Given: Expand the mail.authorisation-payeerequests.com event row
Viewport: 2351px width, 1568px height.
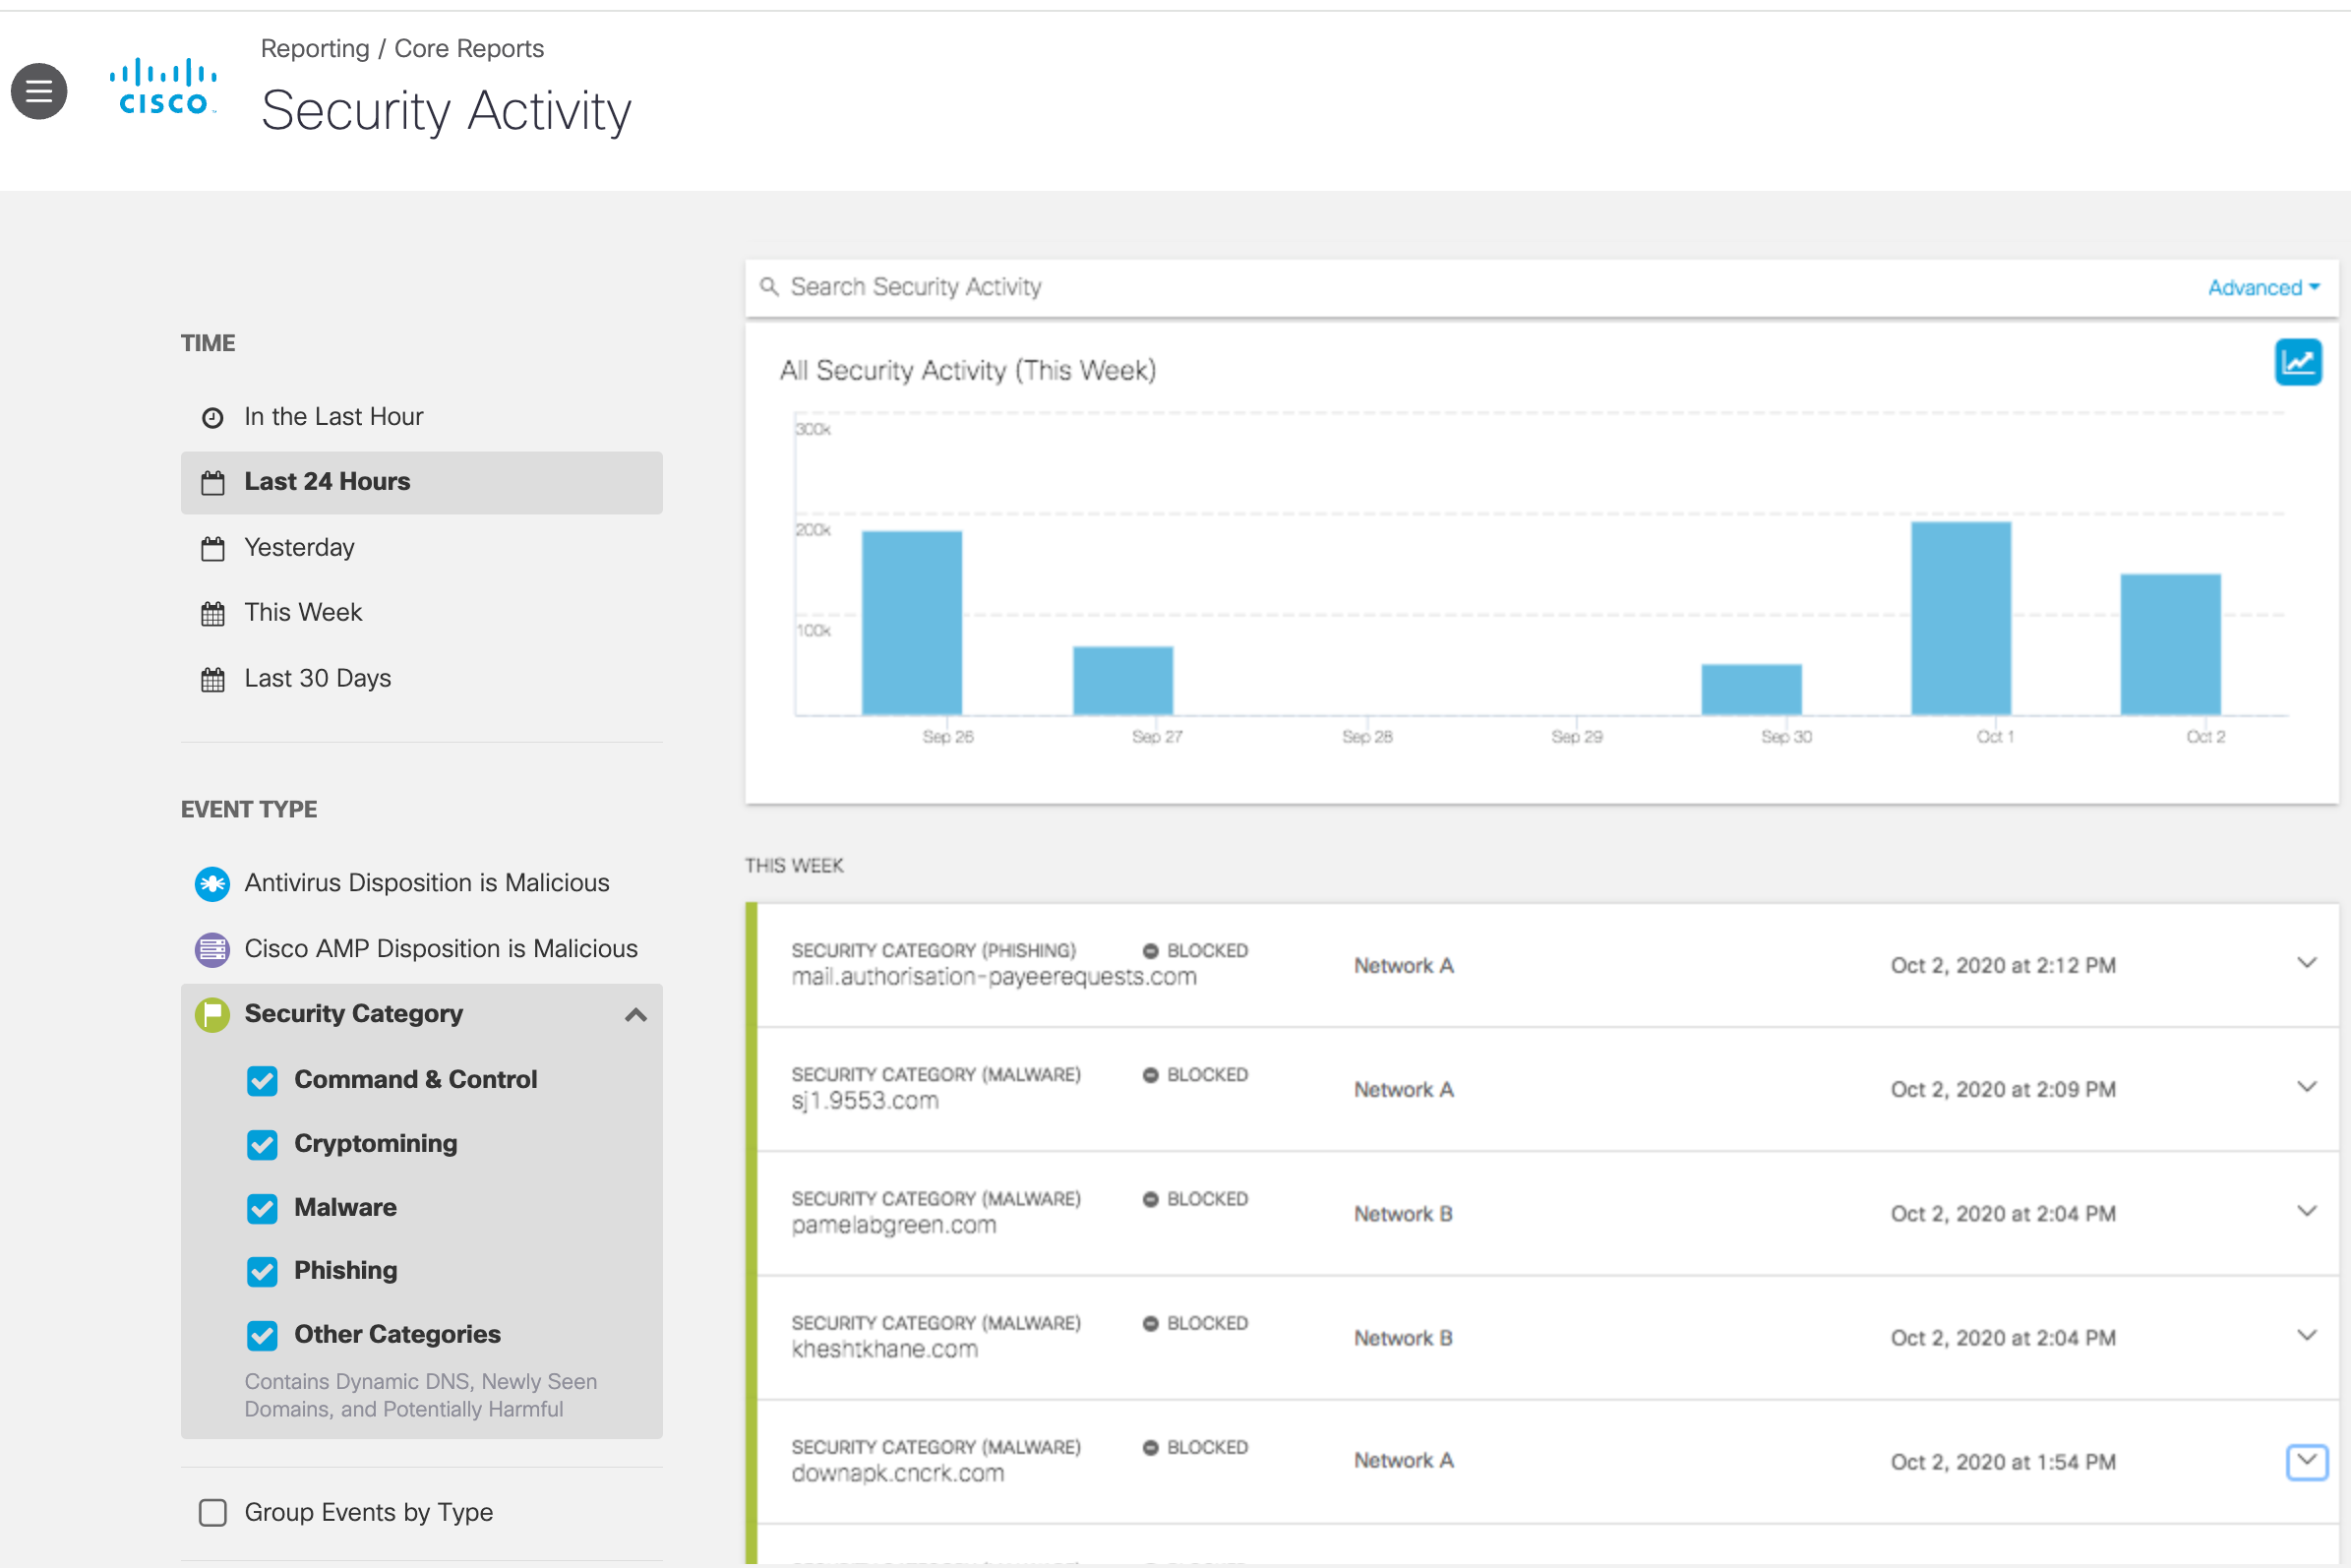Looking at the screenshot, I should [x=2306, y=964].
